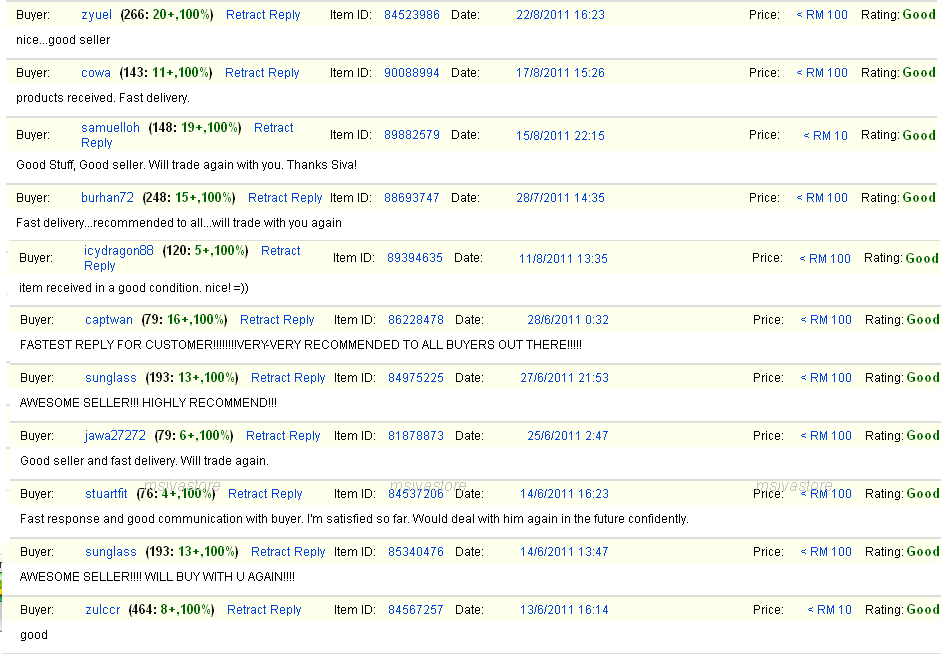
Task: Click Retract Reply for buyer cowa
Action: point(262,73)
